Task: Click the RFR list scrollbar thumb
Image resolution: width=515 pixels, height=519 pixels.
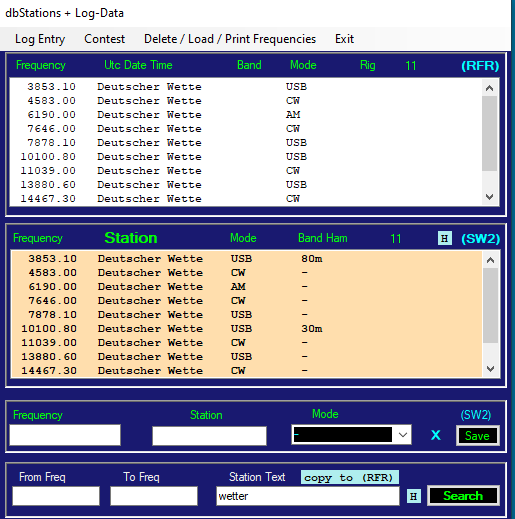Action: click(x=489, y=133)
